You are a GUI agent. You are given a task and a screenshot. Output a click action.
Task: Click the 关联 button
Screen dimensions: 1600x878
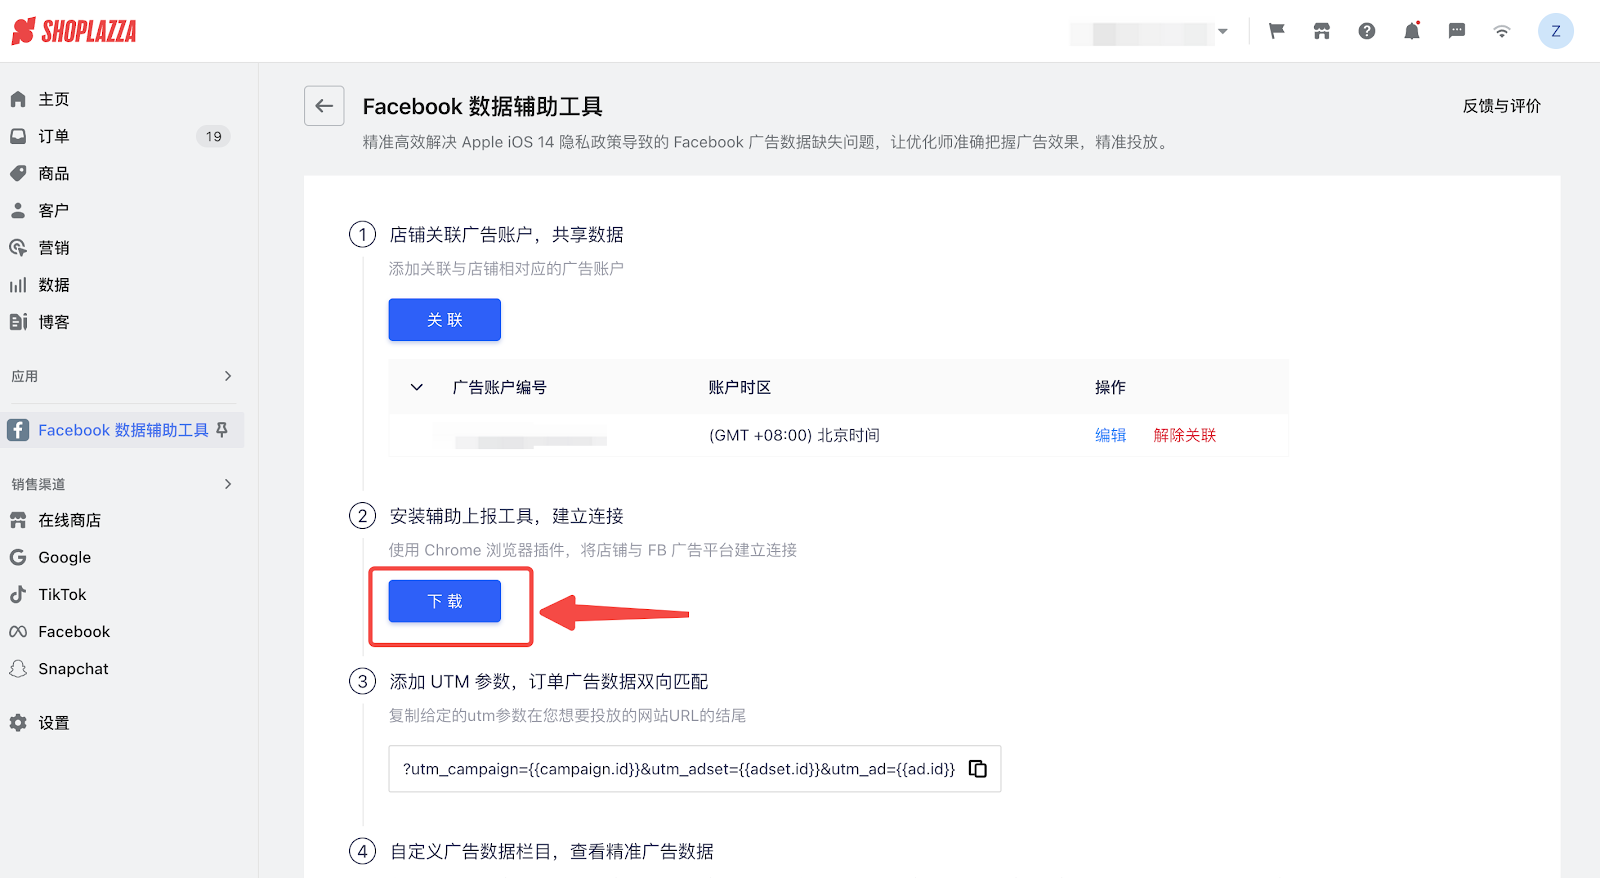click(x=445, y=320)
